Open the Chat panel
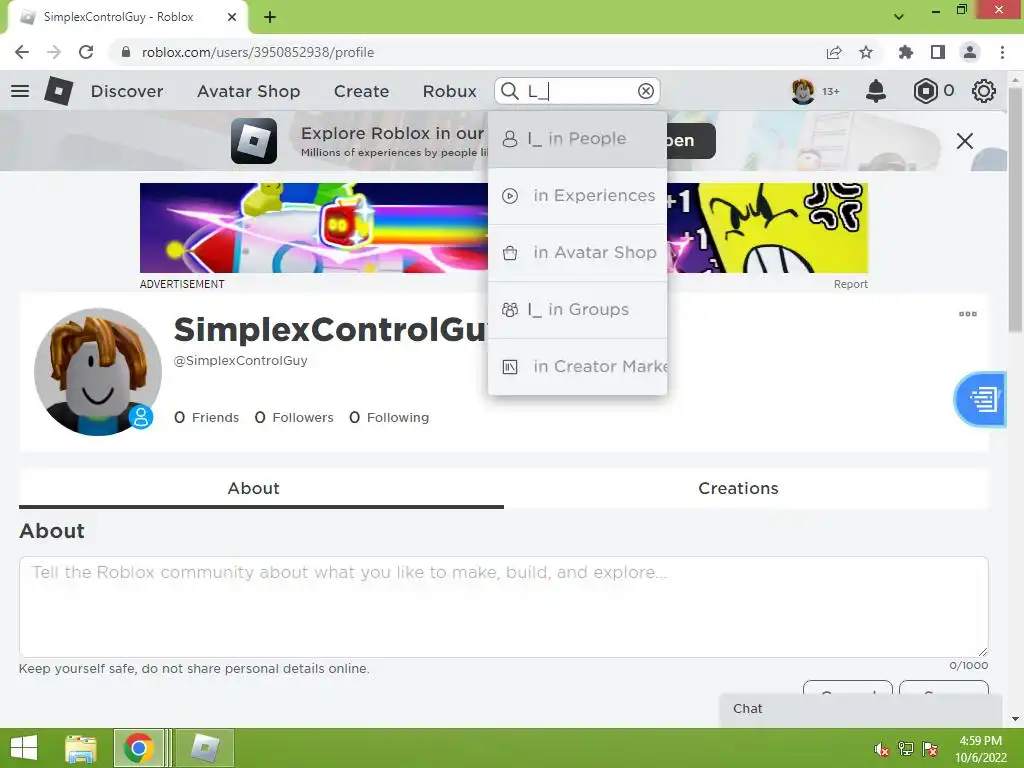 click(x=861, y=709)
